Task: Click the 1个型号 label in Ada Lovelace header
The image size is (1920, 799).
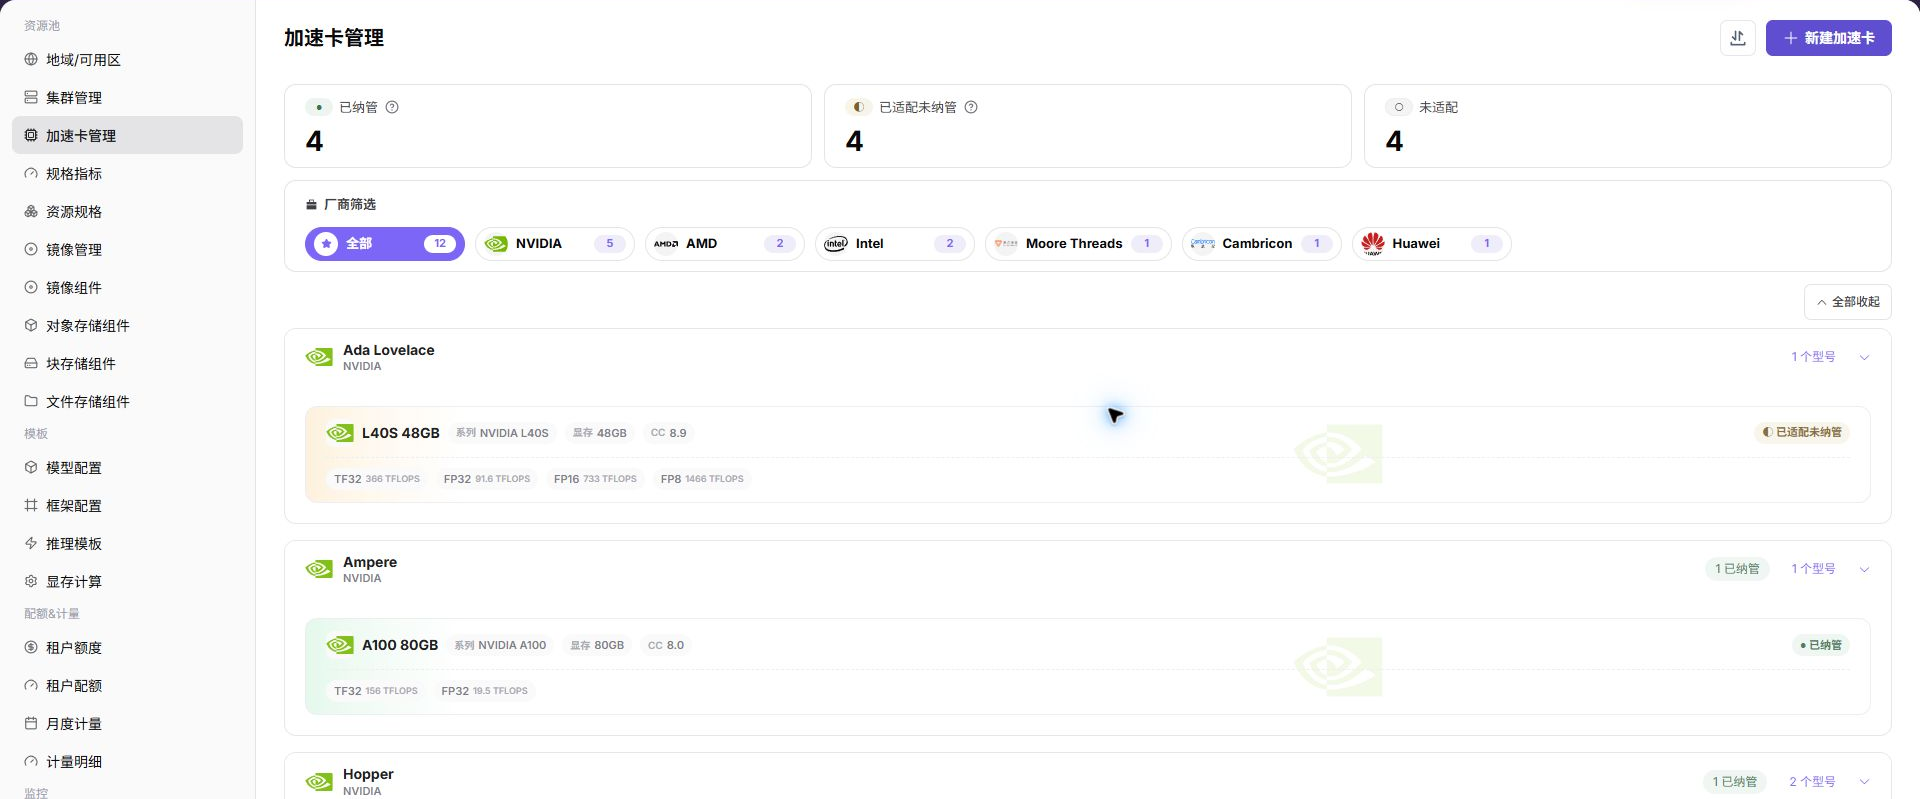Action: (x=1813, y=357)
